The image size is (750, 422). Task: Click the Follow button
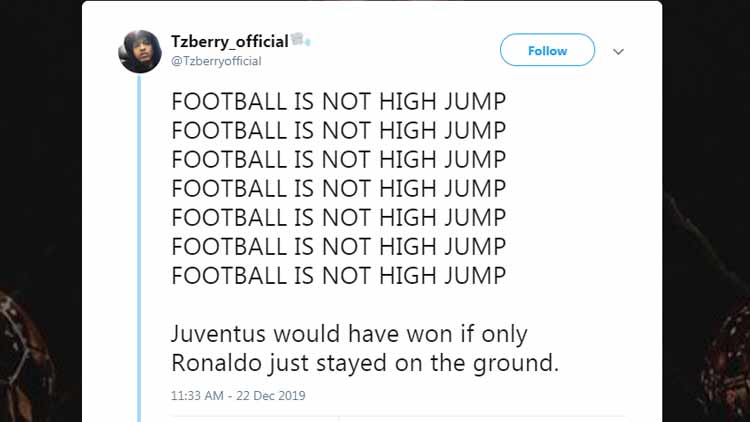tap(547, 50)
